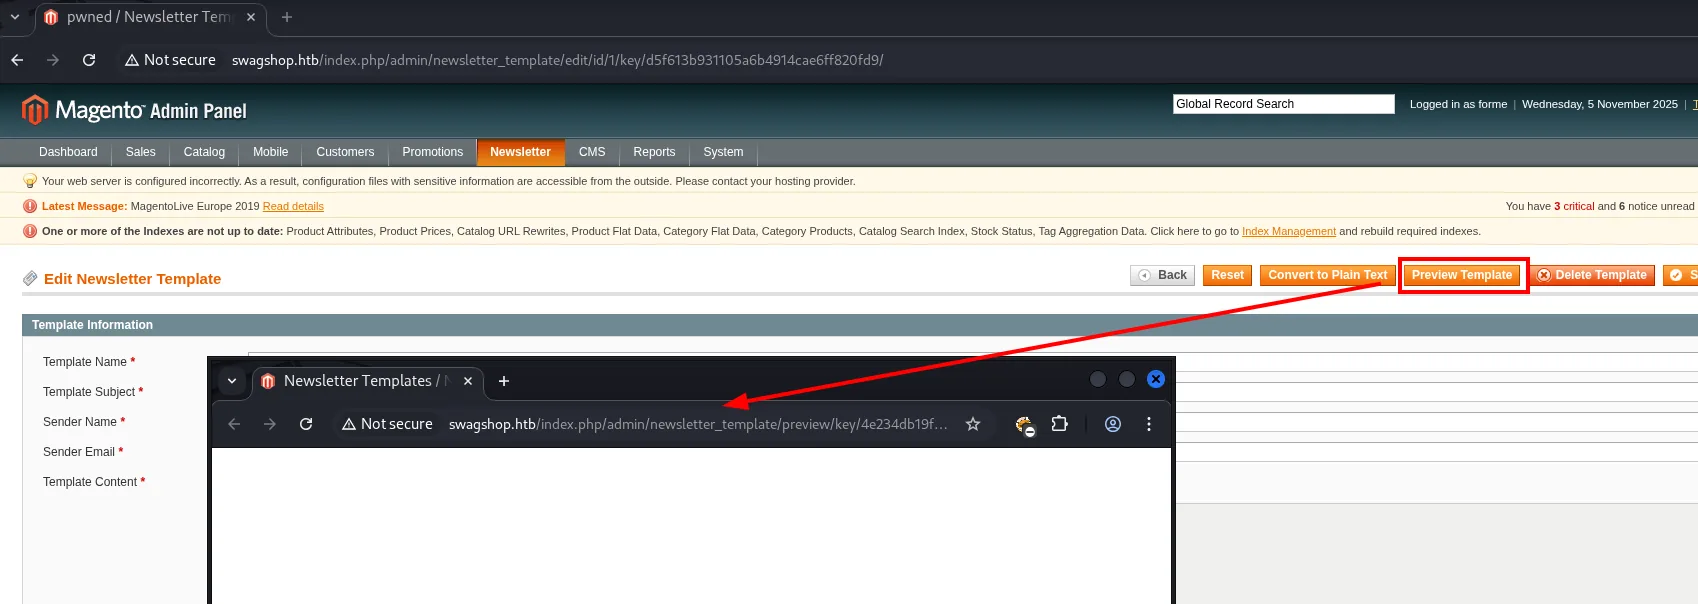1698x604 pixels.
Task: Reload the newsletter preview window
Action: (x=306, y=424)
